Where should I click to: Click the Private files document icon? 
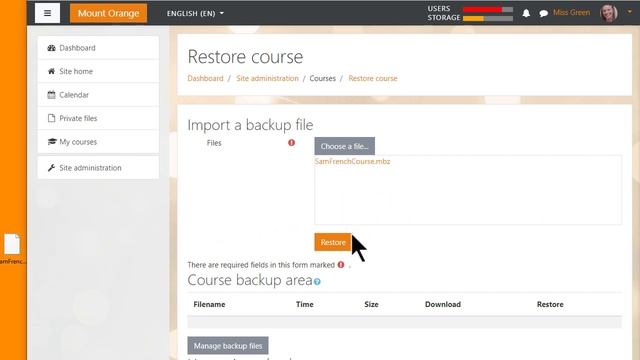tap(51, 118)
